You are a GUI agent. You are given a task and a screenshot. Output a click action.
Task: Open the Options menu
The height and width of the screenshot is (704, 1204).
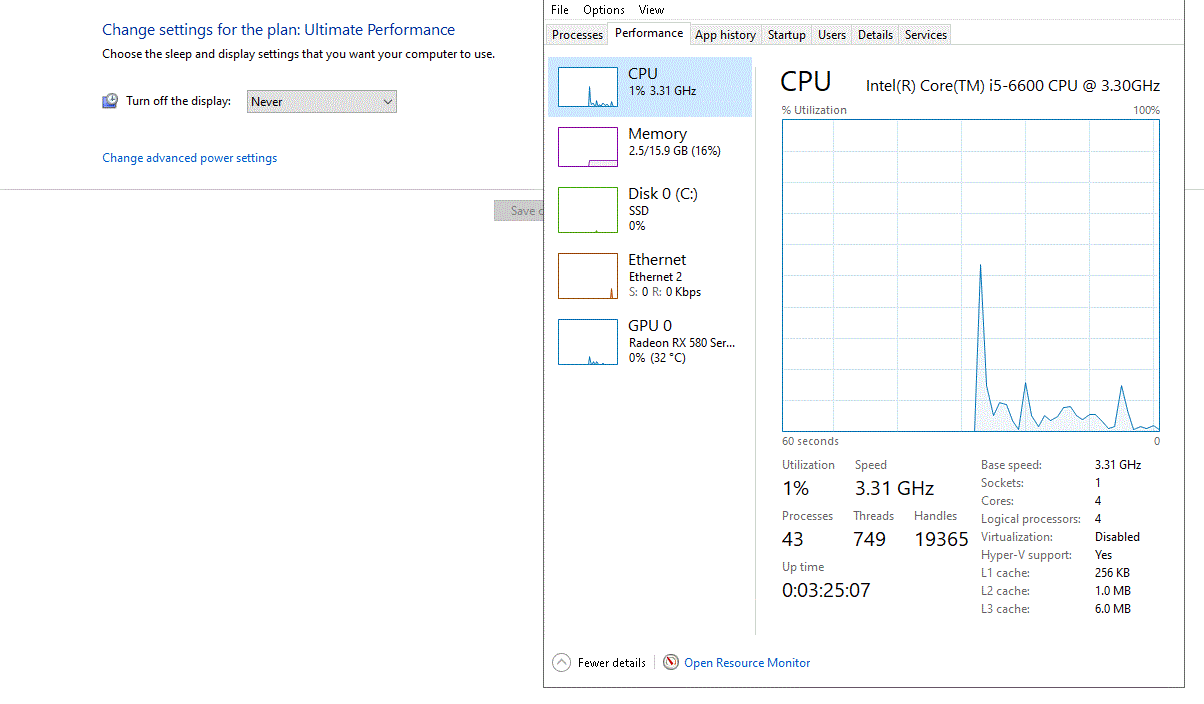604,10
